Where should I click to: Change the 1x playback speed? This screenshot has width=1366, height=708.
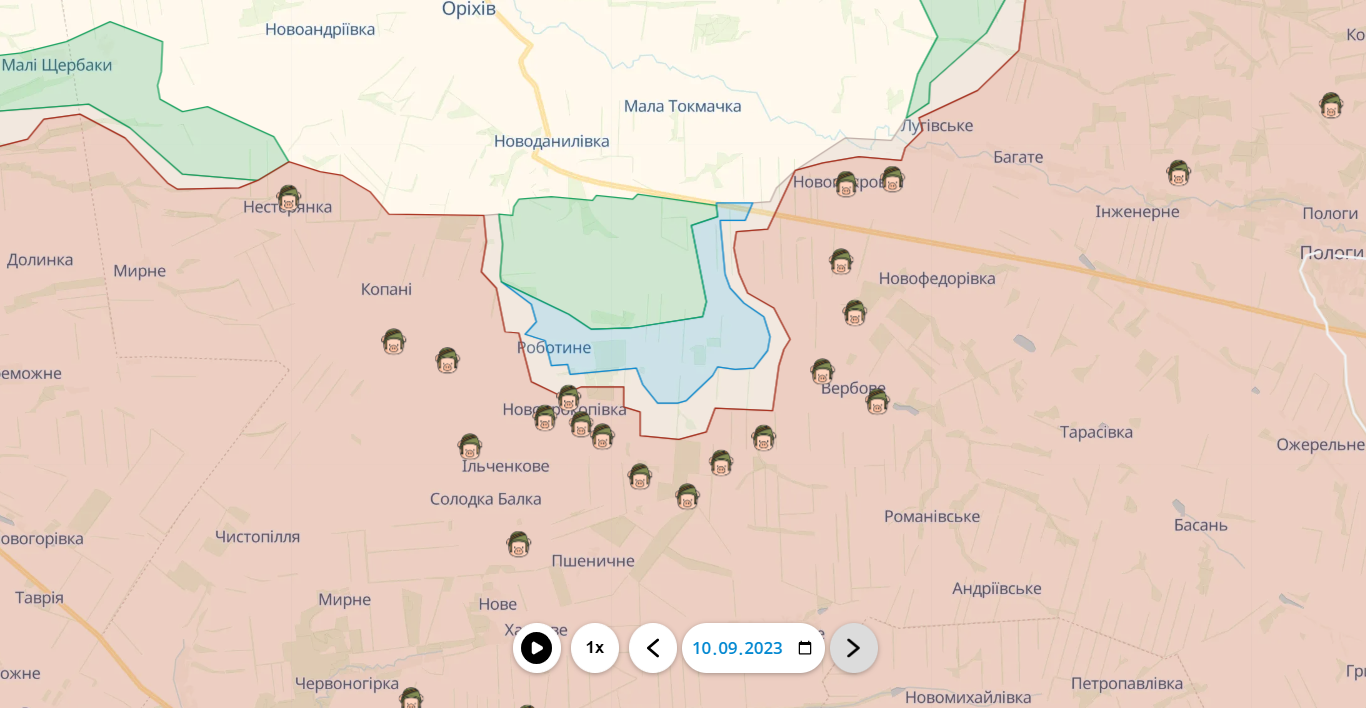[x=595, y=648]
